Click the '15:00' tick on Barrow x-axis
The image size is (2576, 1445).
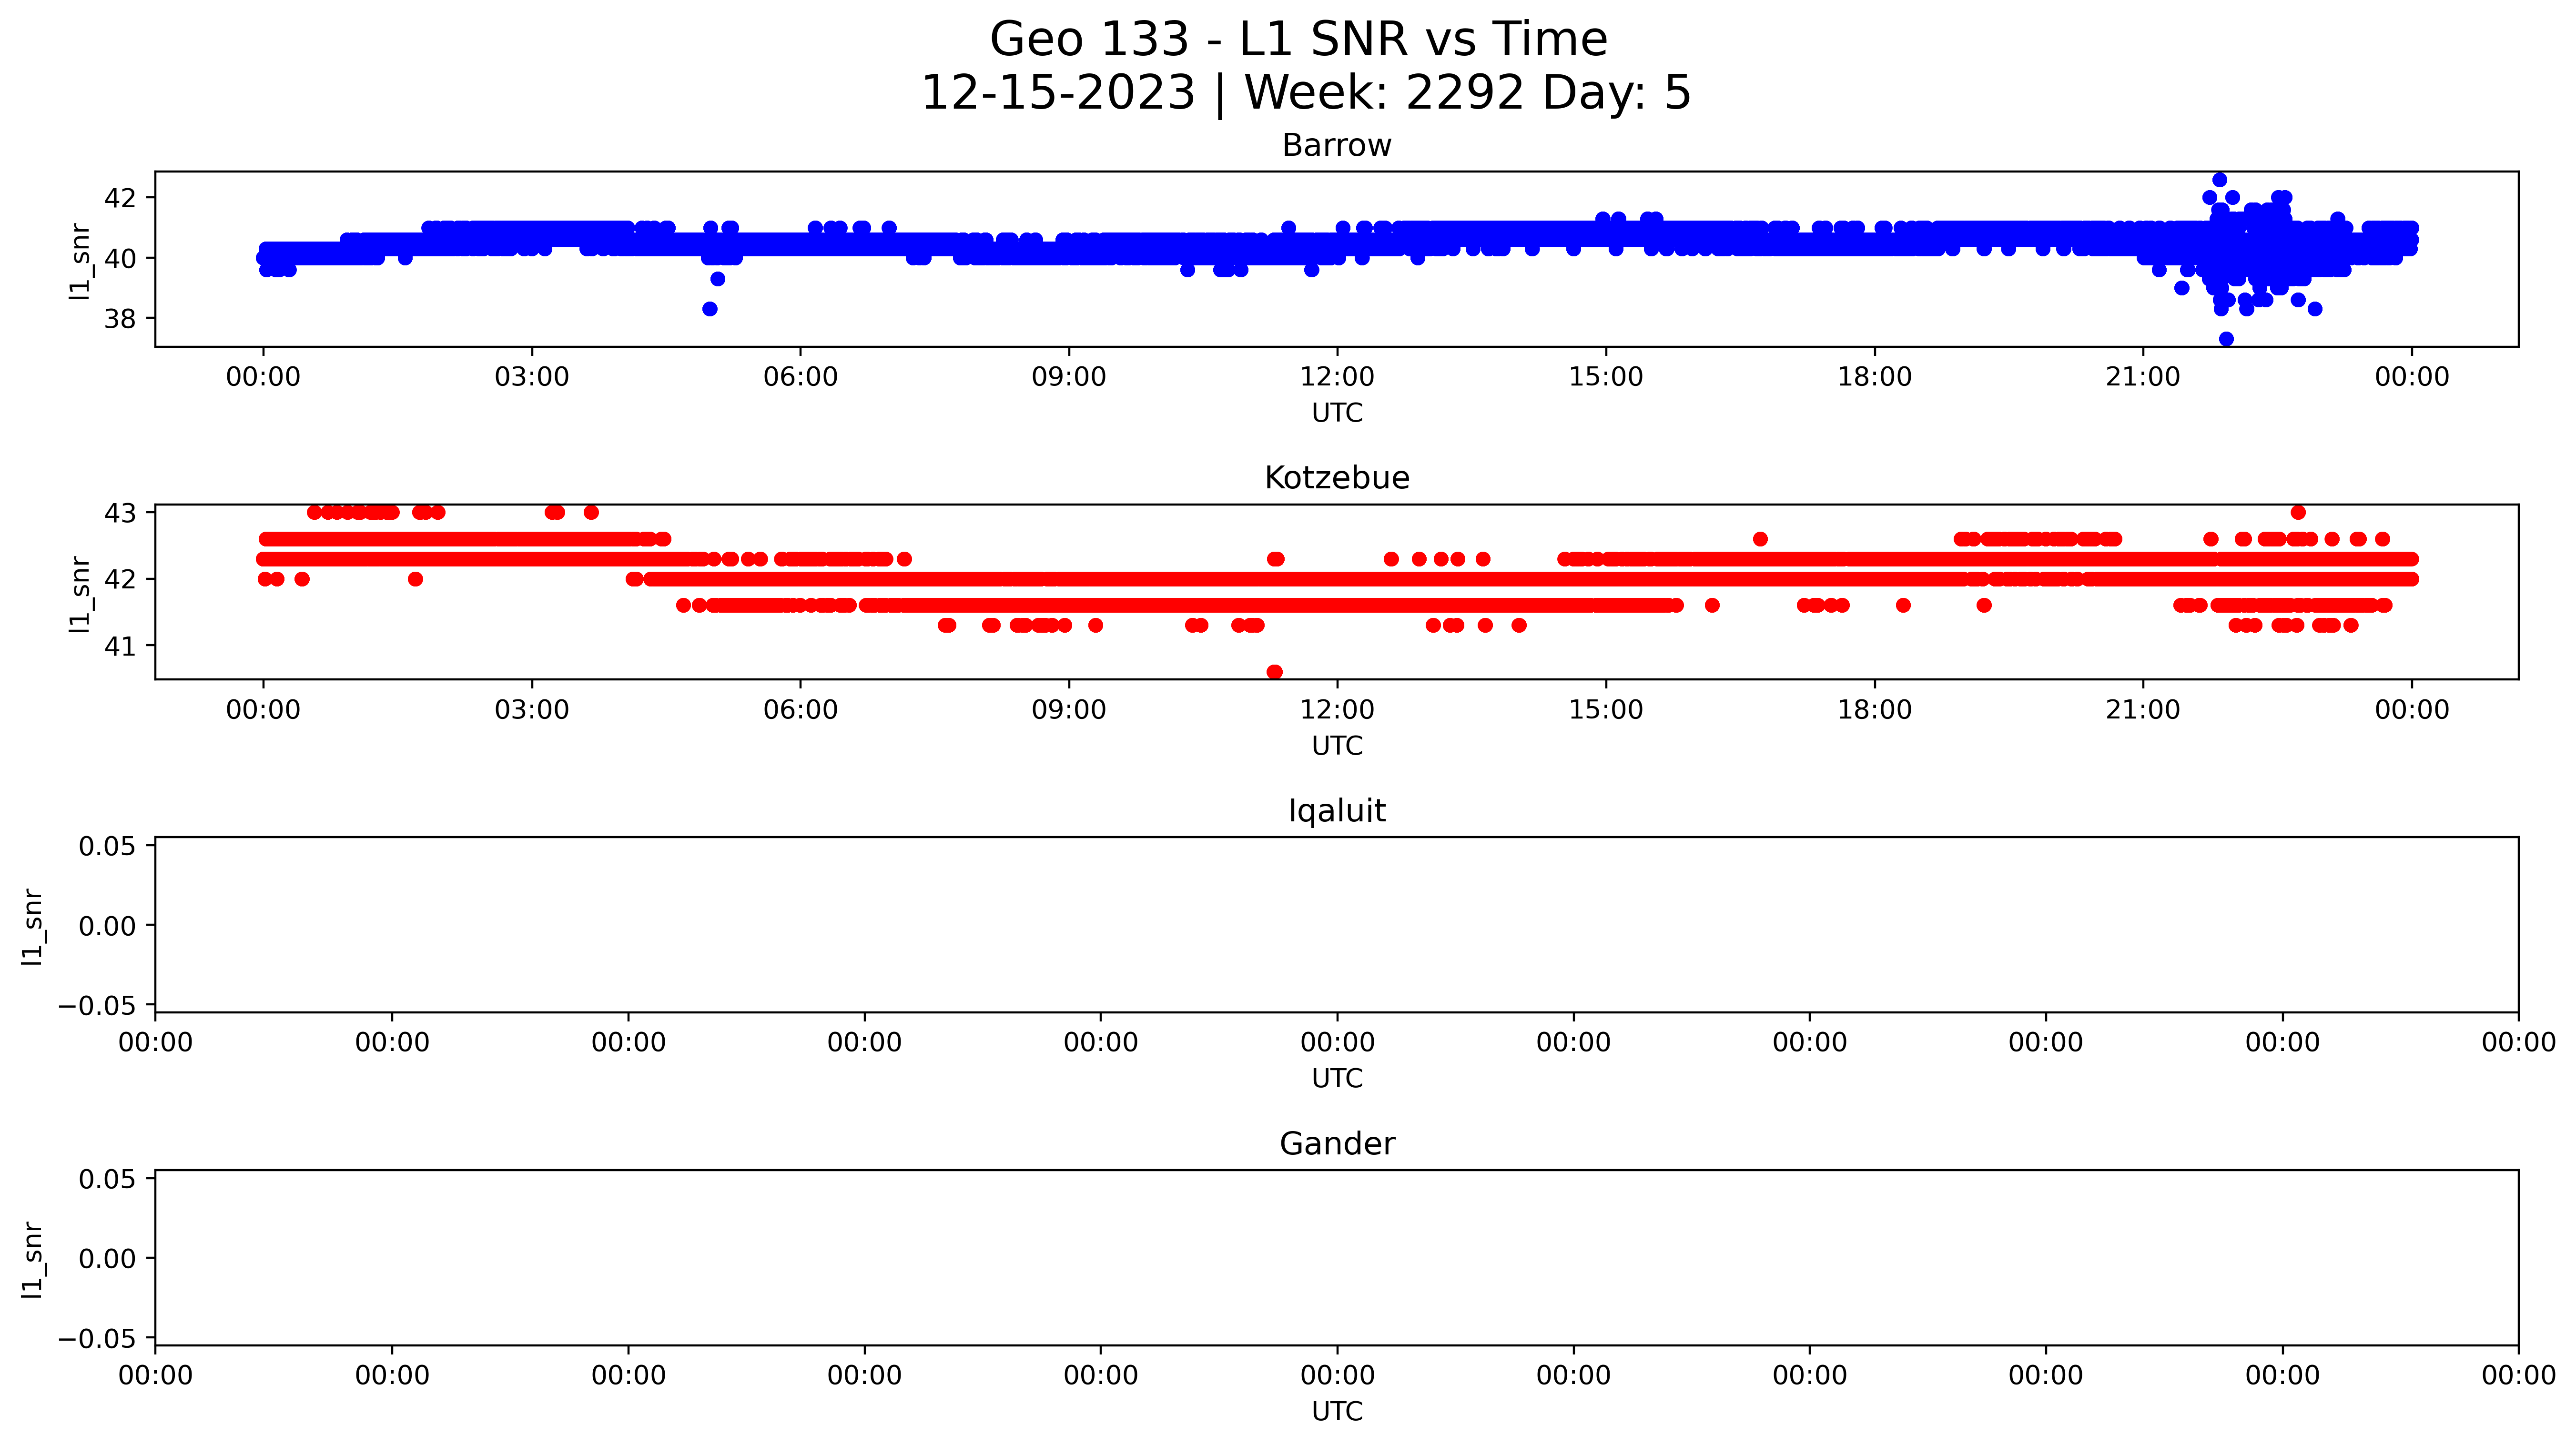1606,377
